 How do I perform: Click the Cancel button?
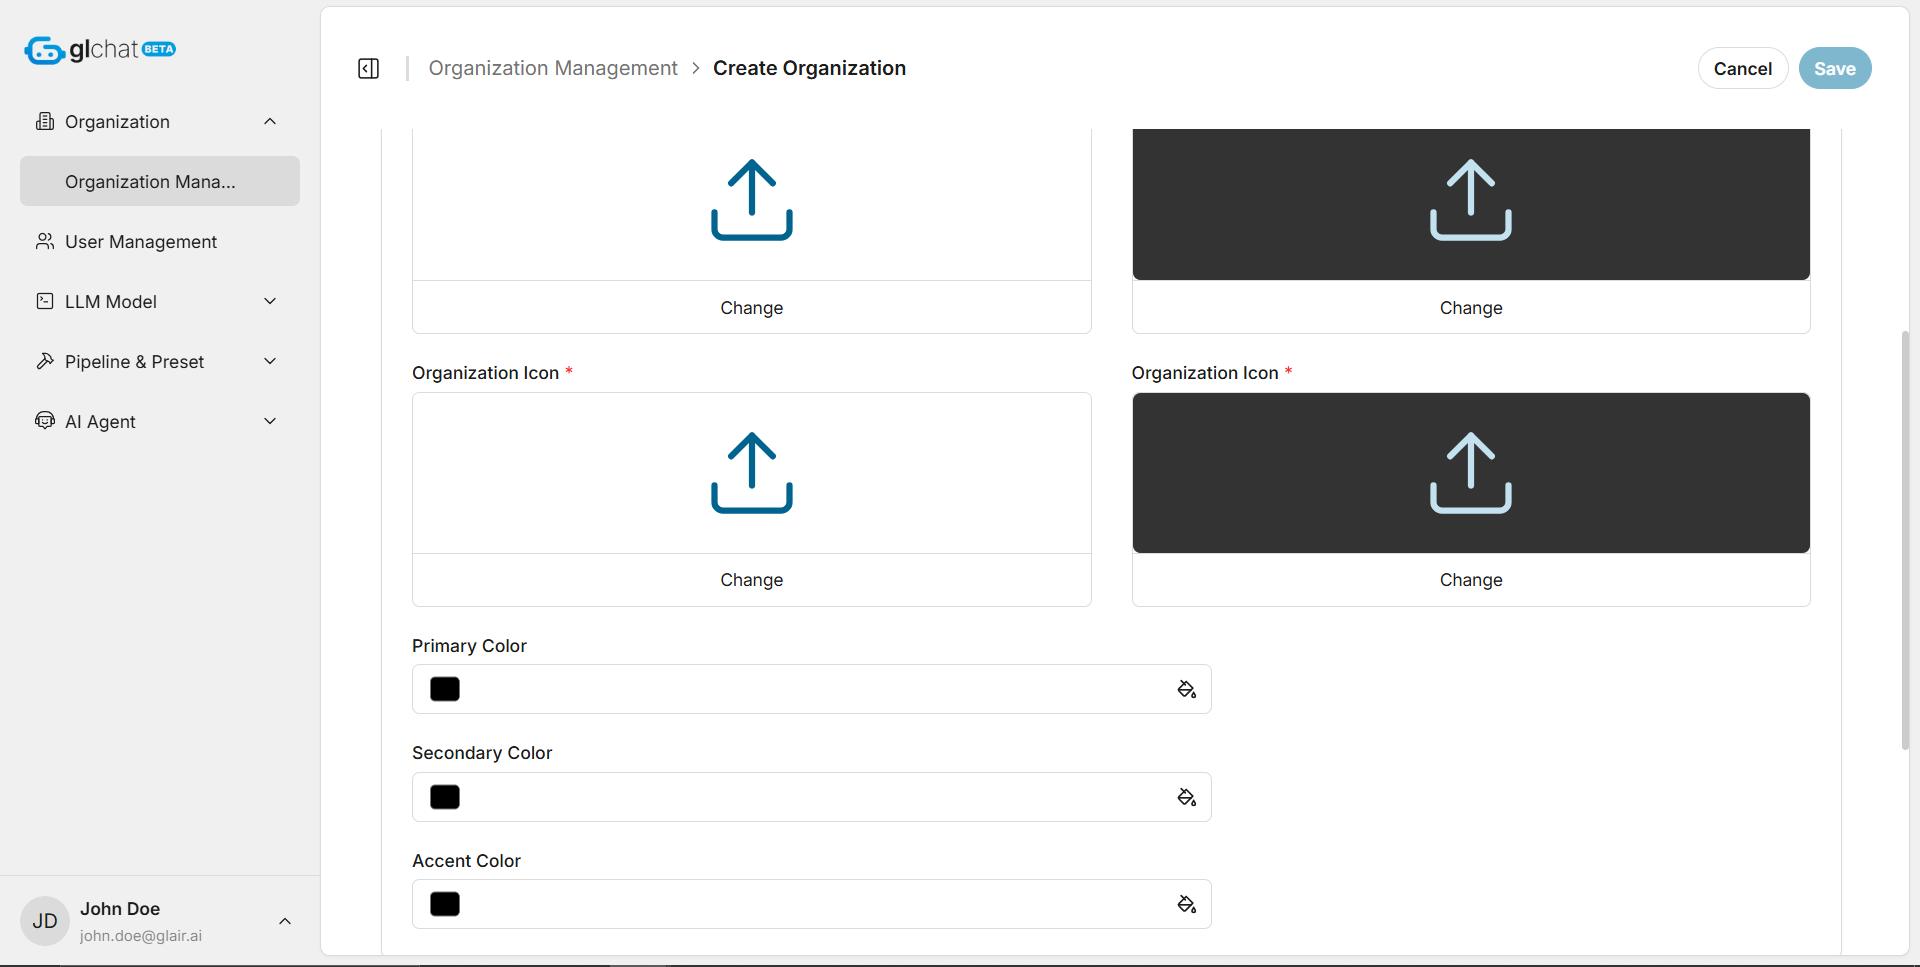(x=1742, y=69)
